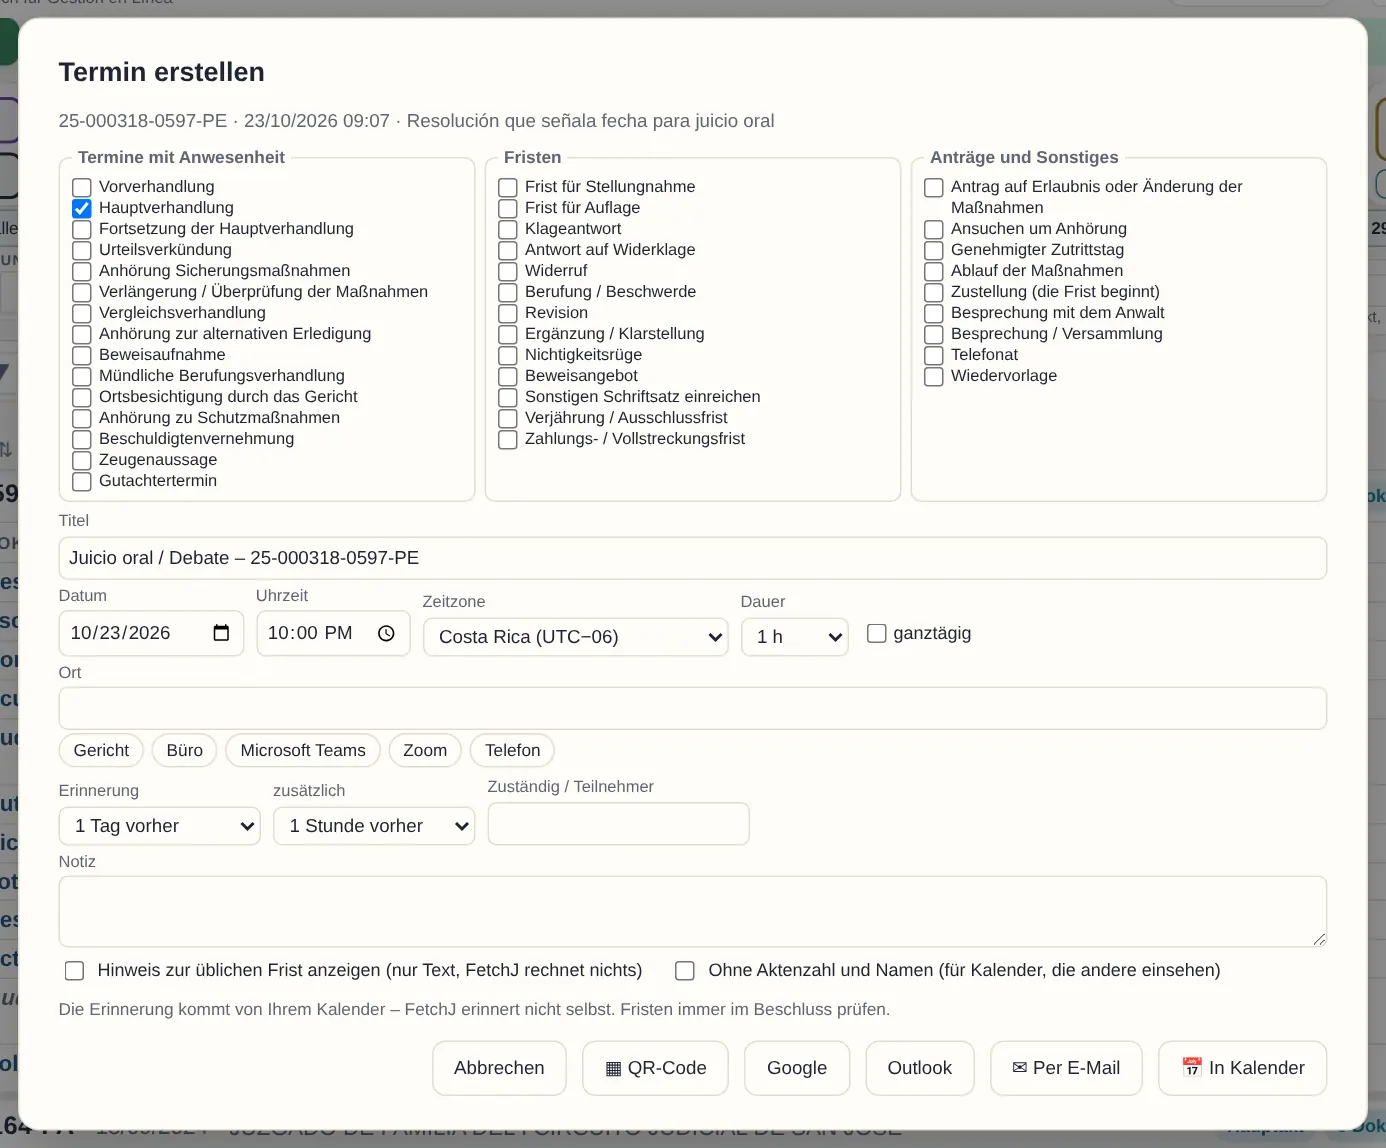
Task: Open the time picker clock icon
Action: click(x=386, y=633)
